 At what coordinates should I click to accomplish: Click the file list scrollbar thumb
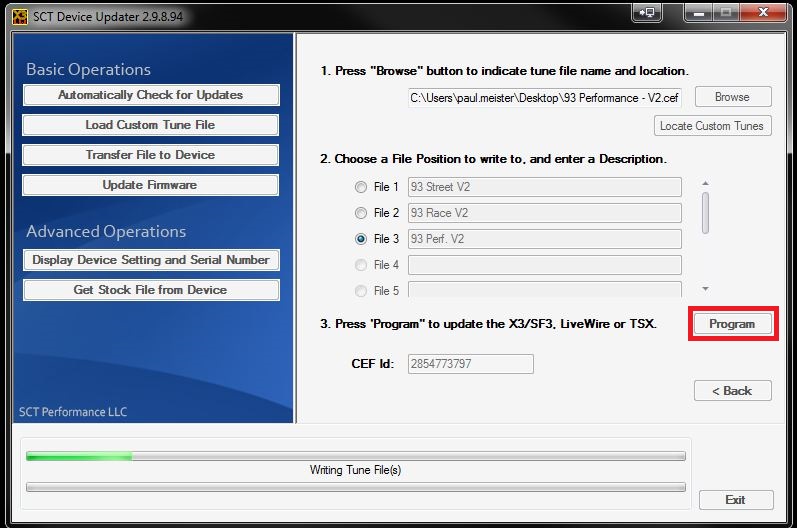pyautogui.click(x=705, y=213)
